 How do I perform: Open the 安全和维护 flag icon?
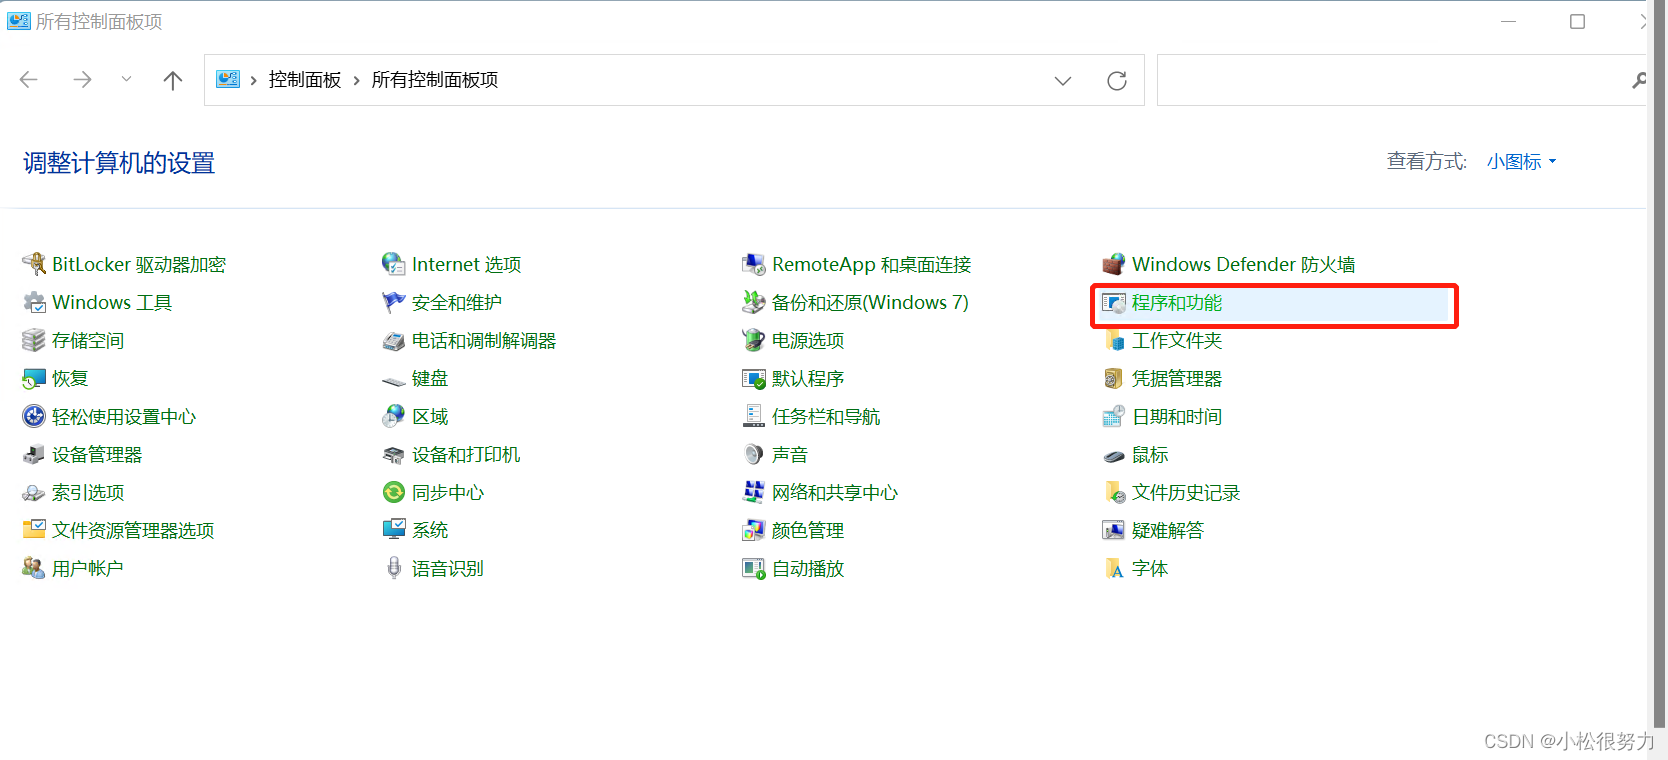tap(394, 302)
